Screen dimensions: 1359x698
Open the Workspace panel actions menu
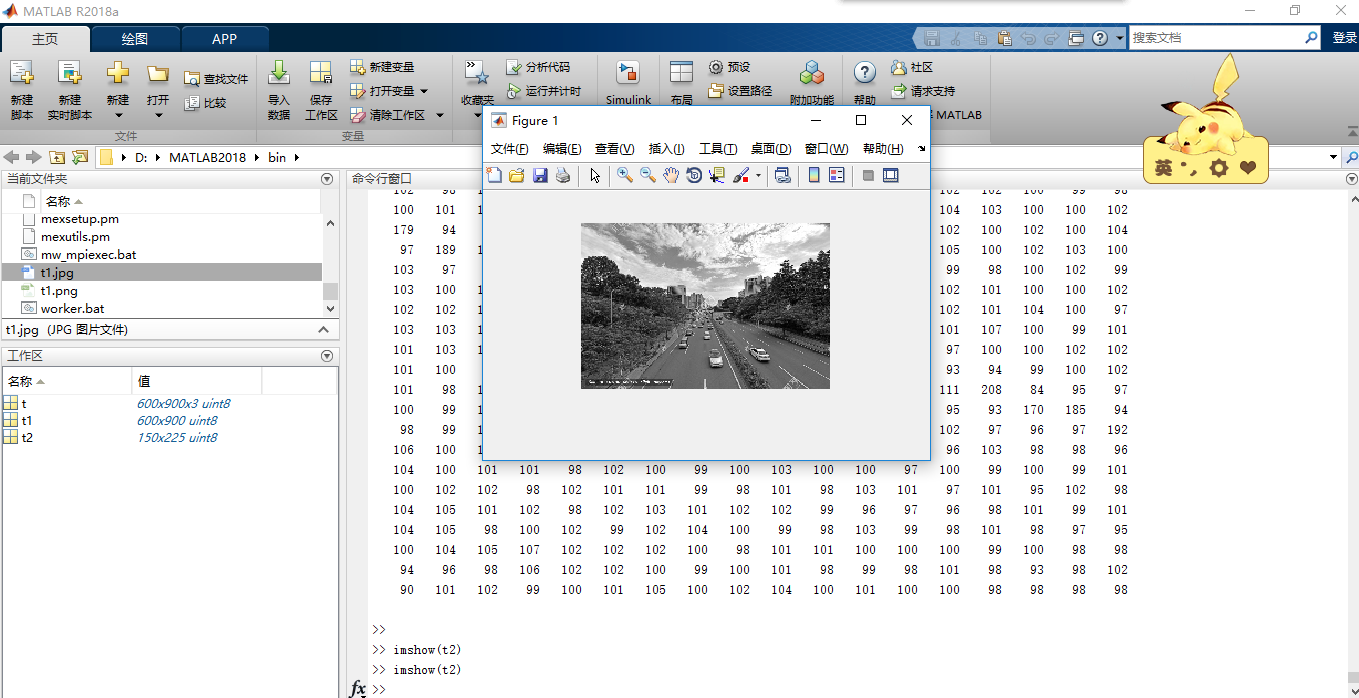click(327, 356)
